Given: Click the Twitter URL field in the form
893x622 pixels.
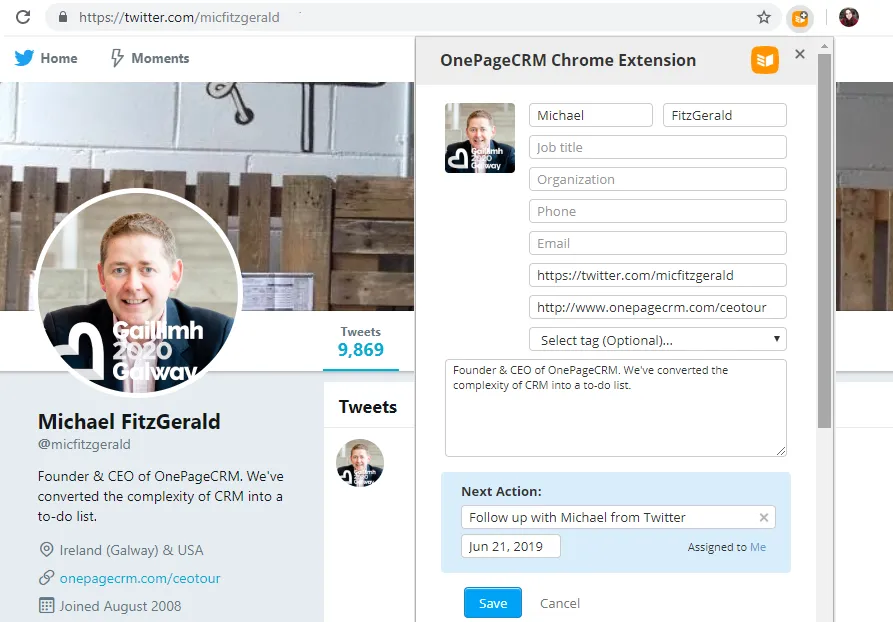Looking at the screenshot, I should coord(658,275).
